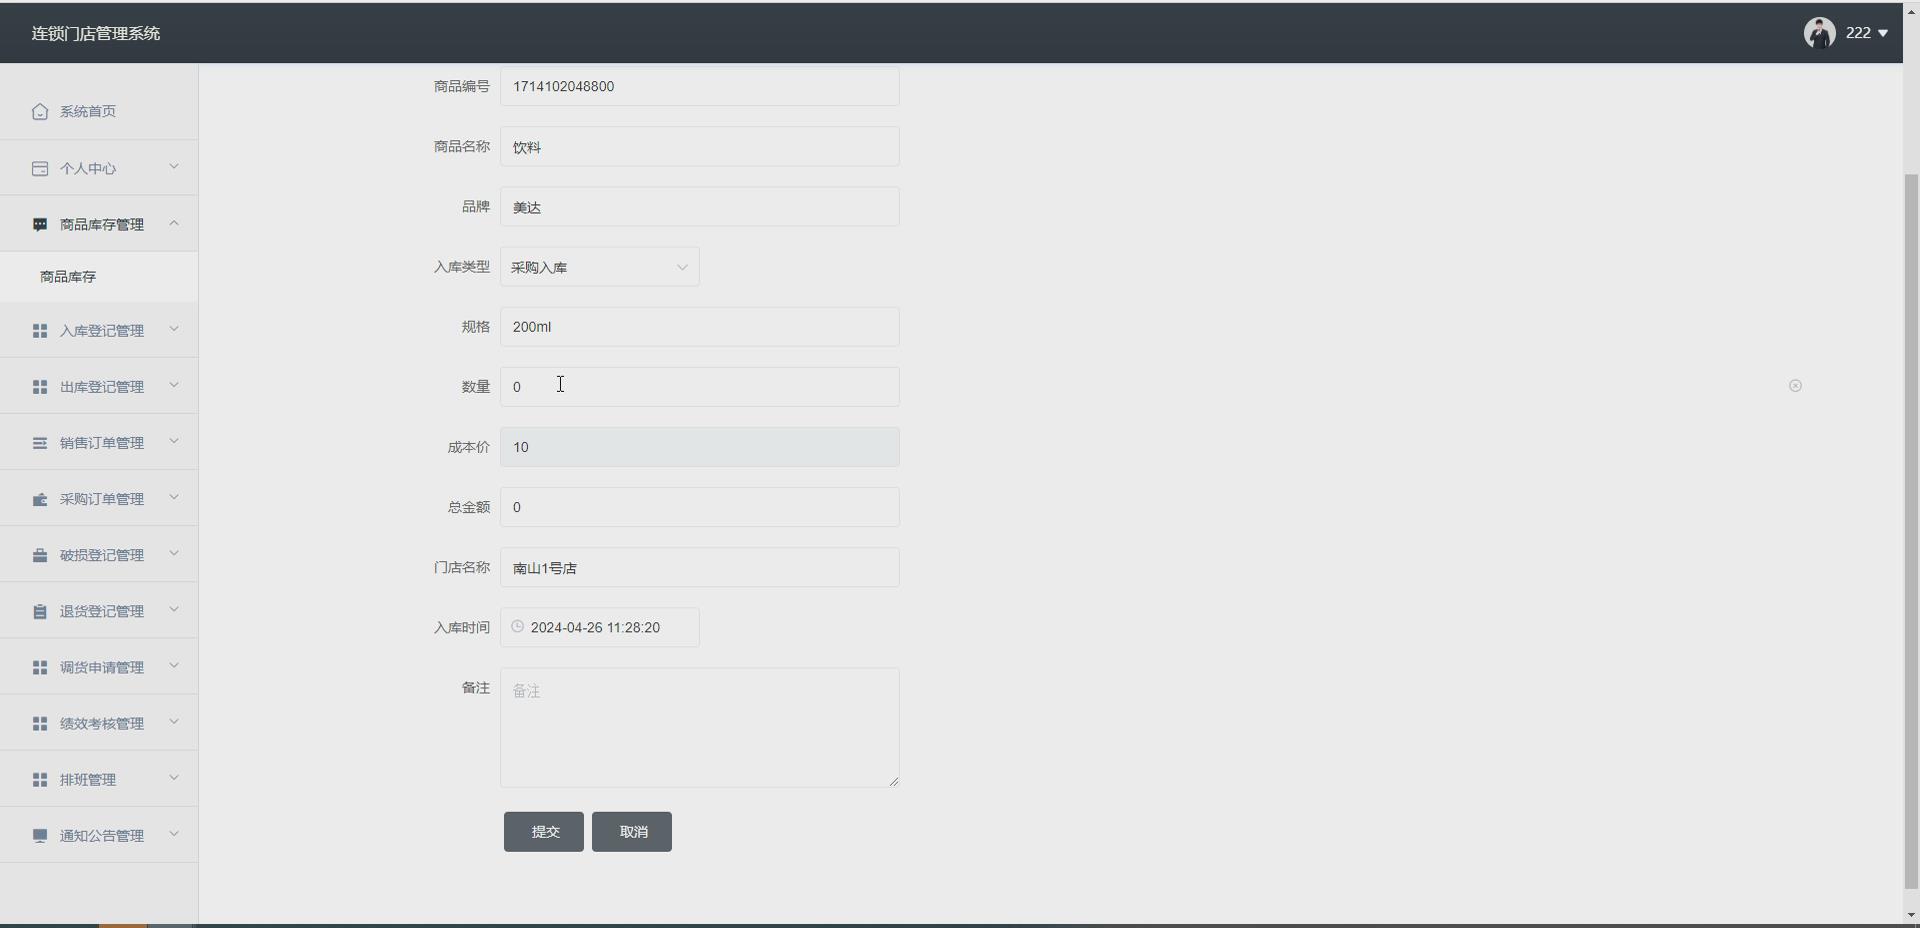Click the chat icon beside 商品库存管理
This screenshot has height=928, width=1920.
[x=40, y=224]
